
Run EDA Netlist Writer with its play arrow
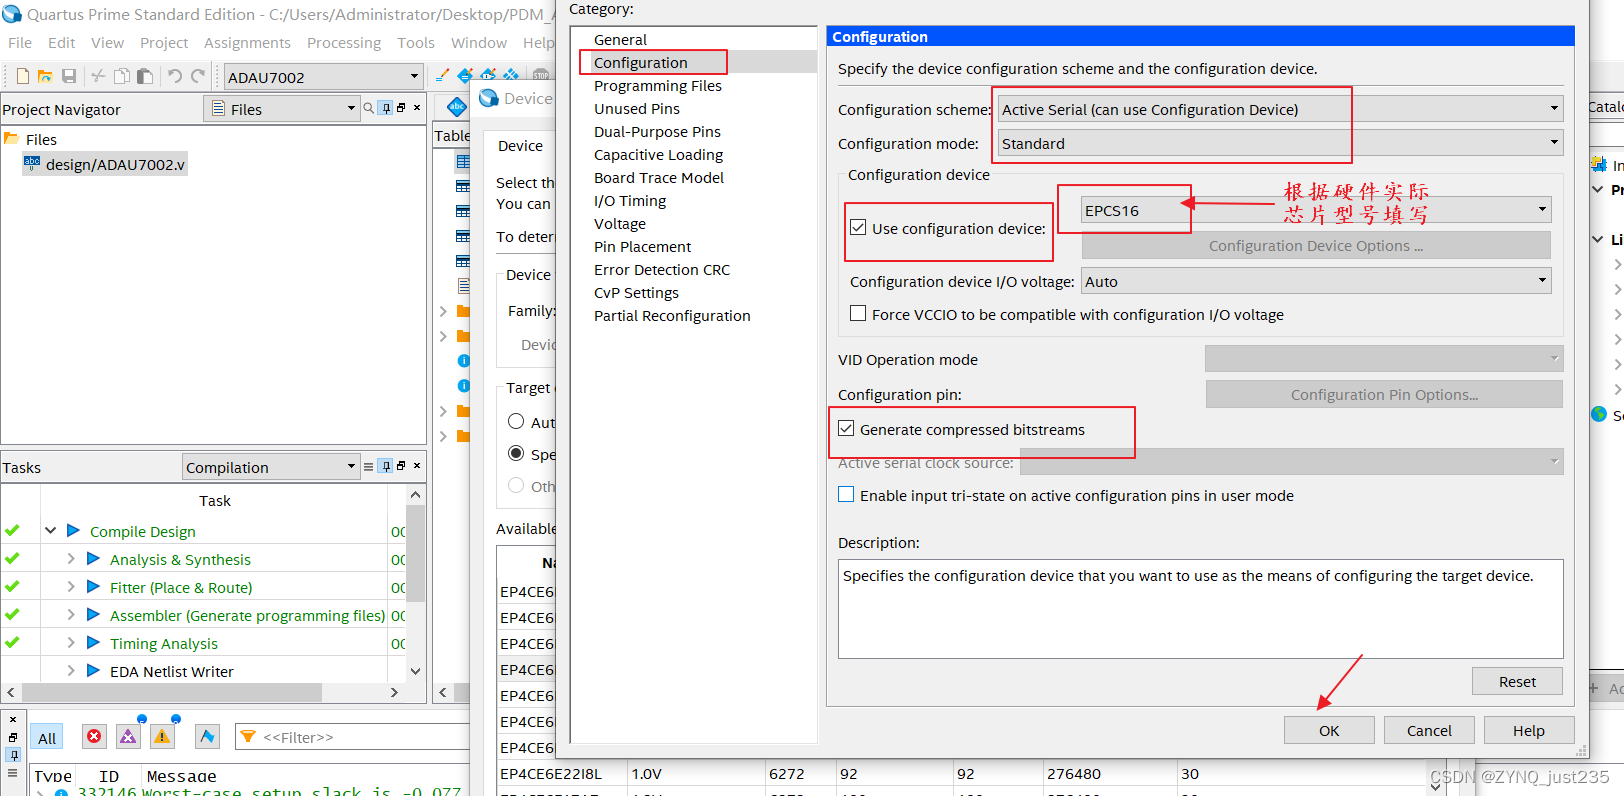[93, 671]
